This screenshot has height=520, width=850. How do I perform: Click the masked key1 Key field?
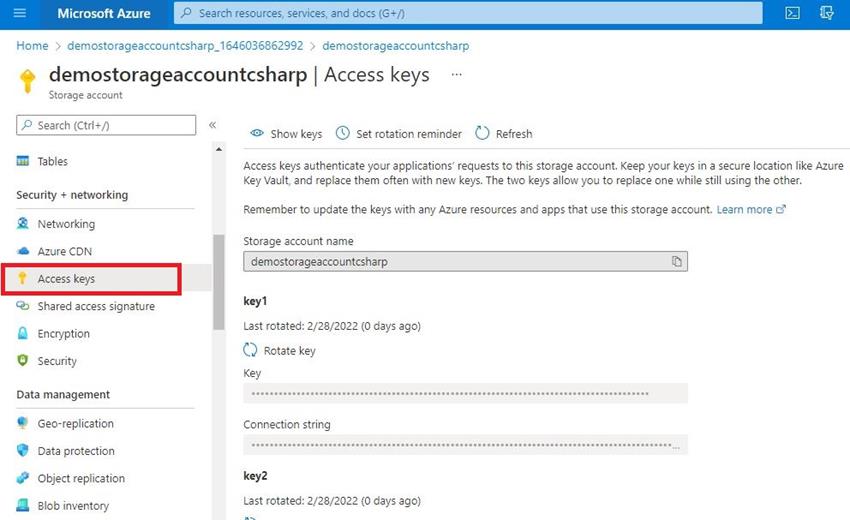tap(465, 393)
